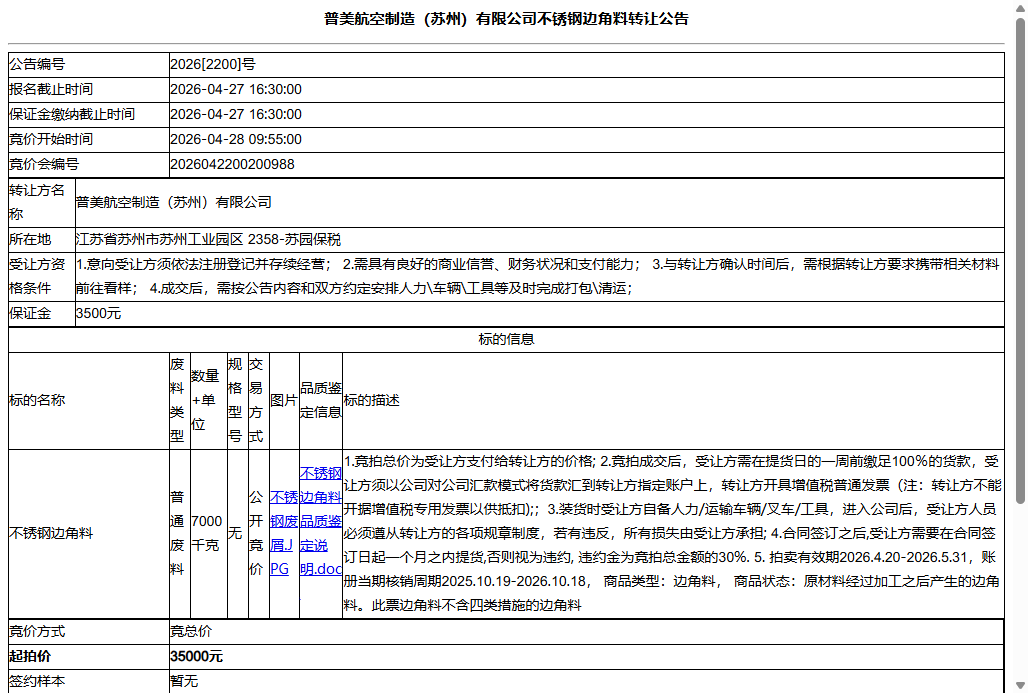This screenshot has height=693, width=1028.
Task: Click the 公开竞价 transaction mode cell
Action: pyautogui.click(x=258, y=533)
